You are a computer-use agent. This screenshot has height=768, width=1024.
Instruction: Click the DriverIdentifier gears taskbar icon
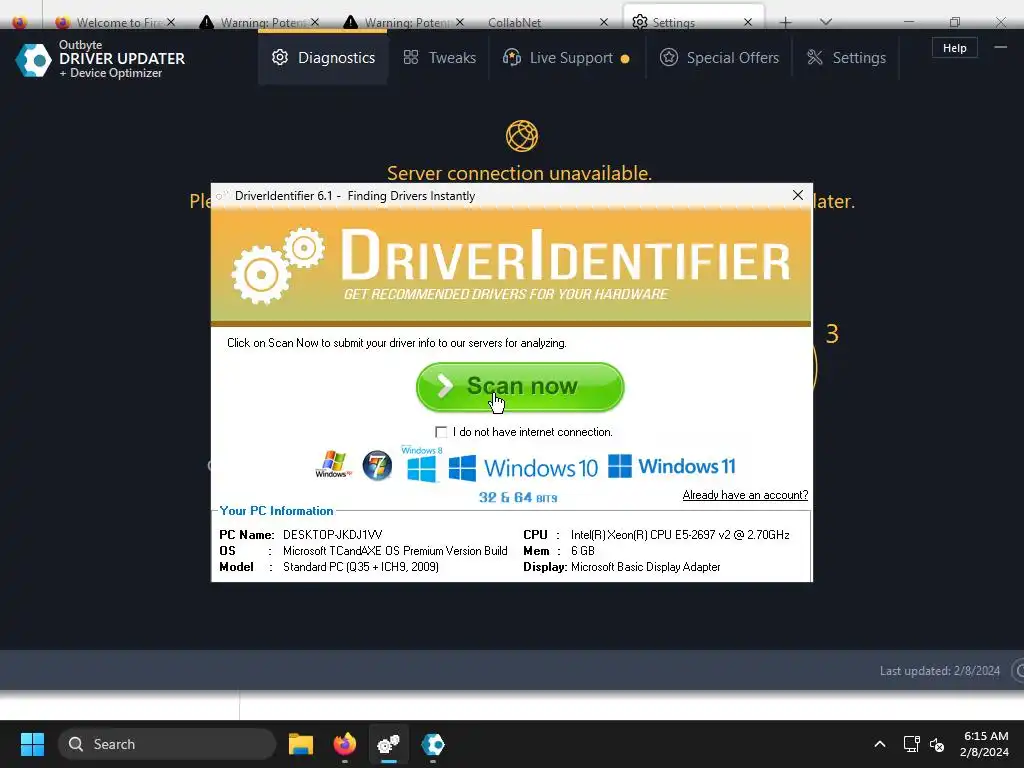point(389,744)
